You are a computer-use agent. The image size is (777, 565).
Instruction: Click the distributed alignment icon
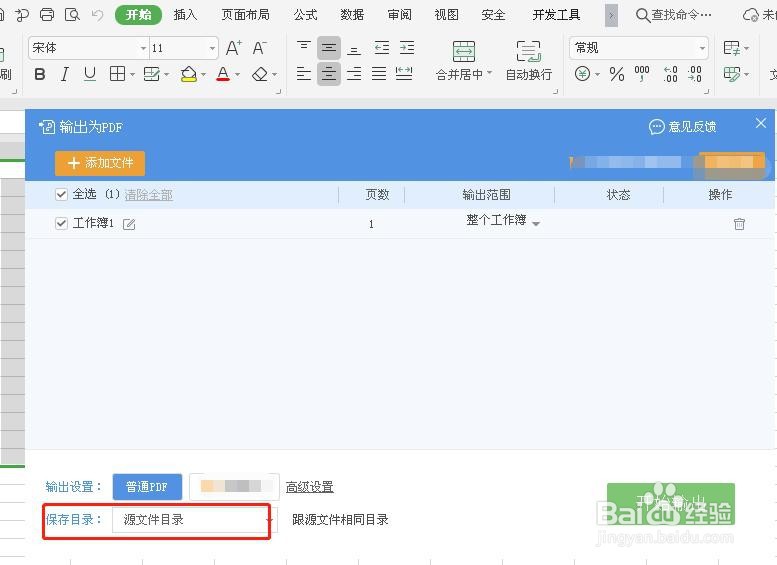pos(404,74)
